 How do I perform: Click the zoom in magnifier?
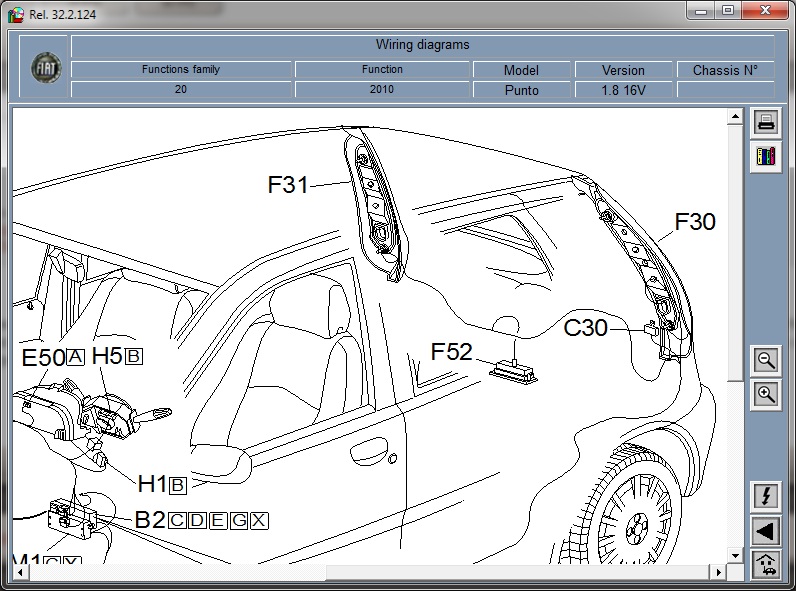766,394
